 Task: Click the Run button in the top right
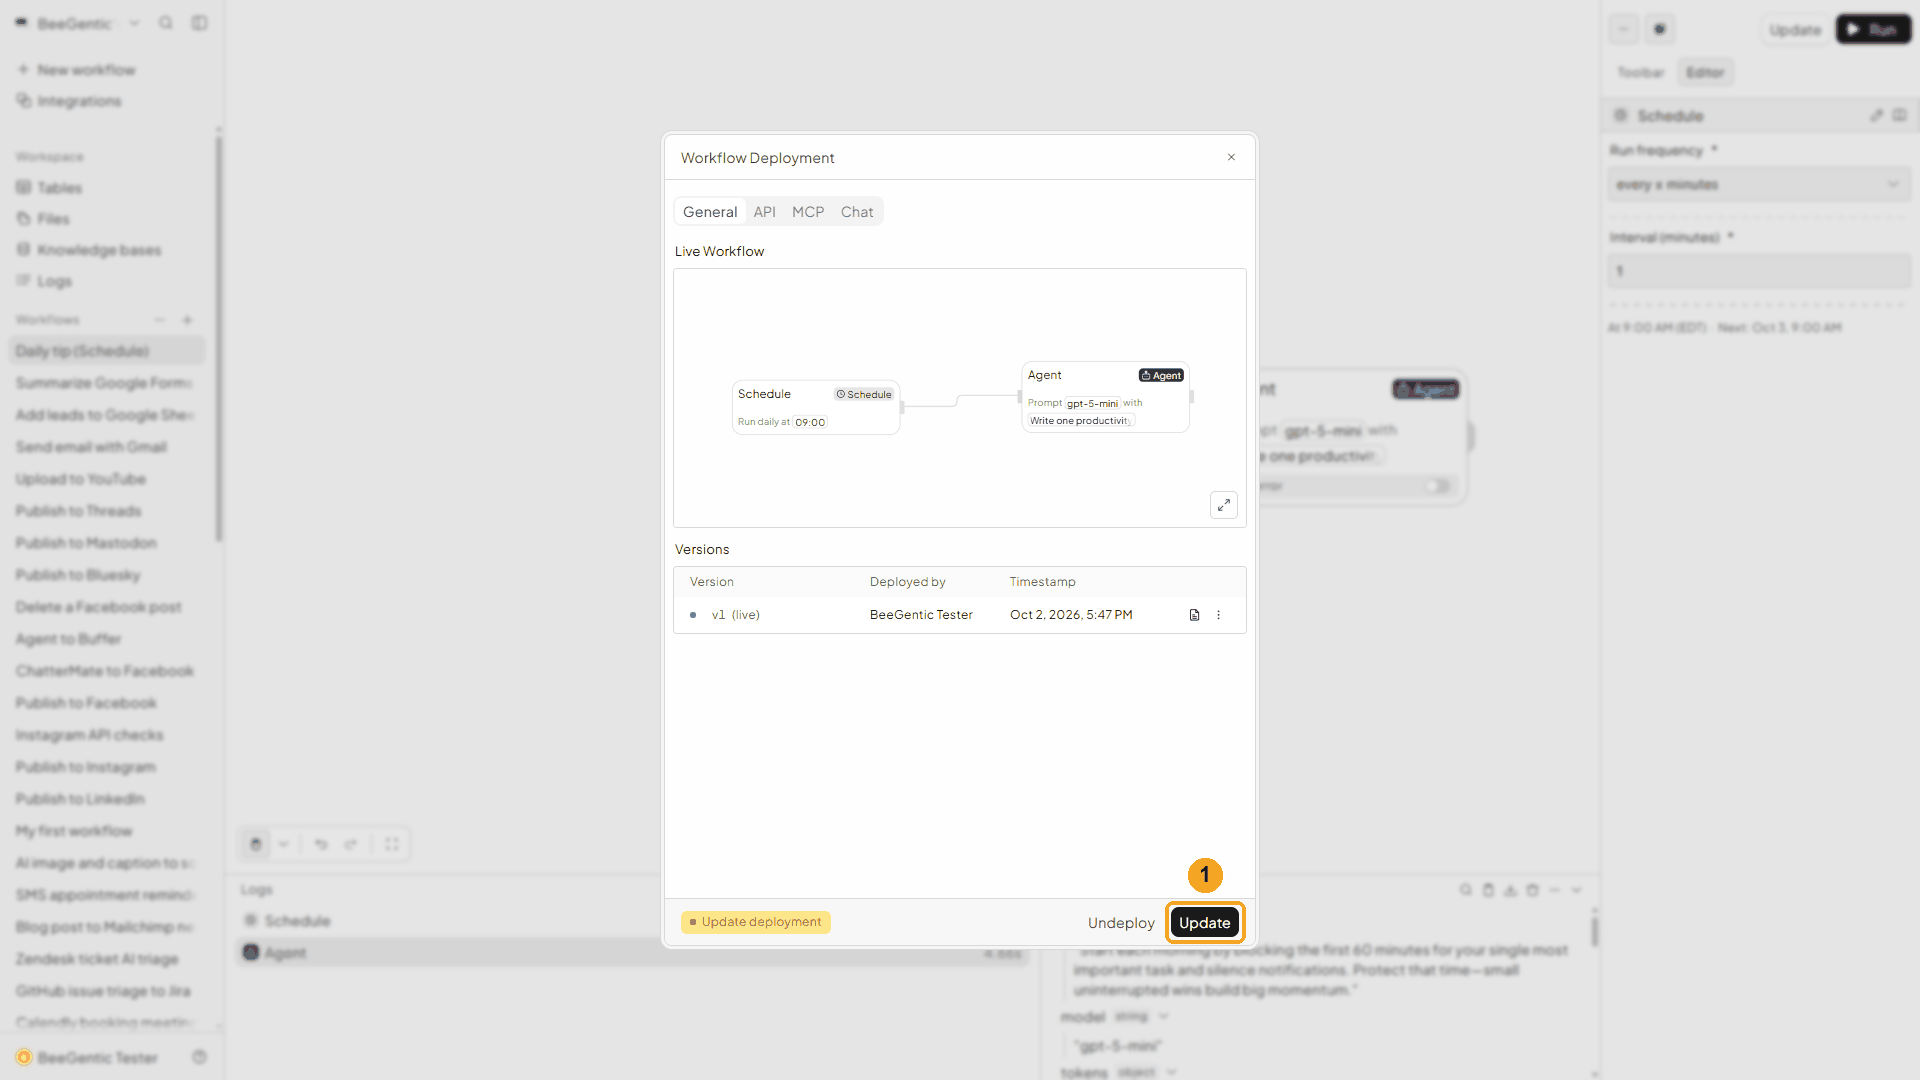tap(1873, 30)
